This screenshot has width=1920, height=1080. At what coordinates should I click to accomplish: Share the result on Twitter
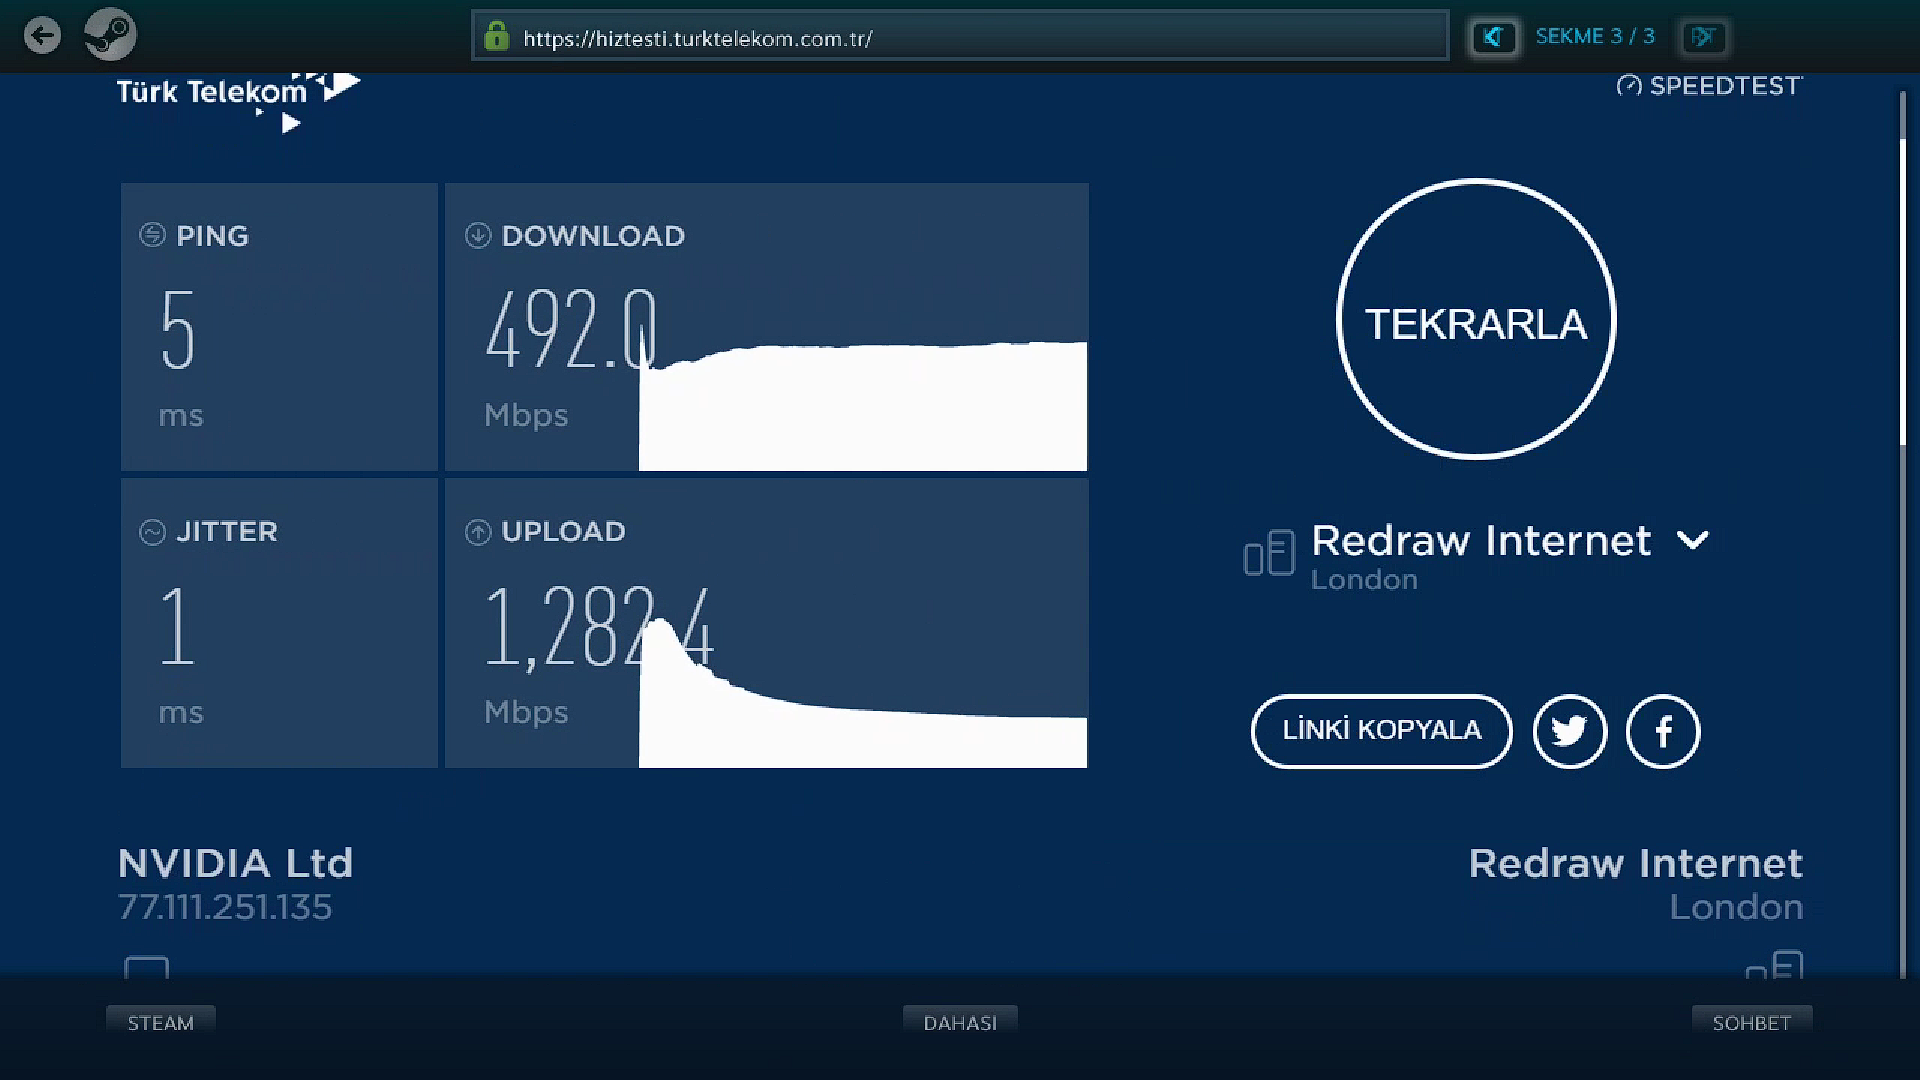[x=1569, y=731]
